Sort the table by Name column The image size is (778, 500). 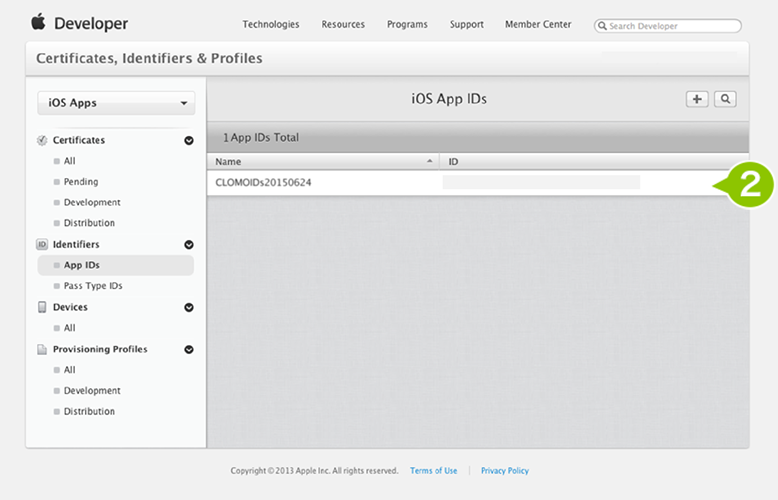coord(323,162)
